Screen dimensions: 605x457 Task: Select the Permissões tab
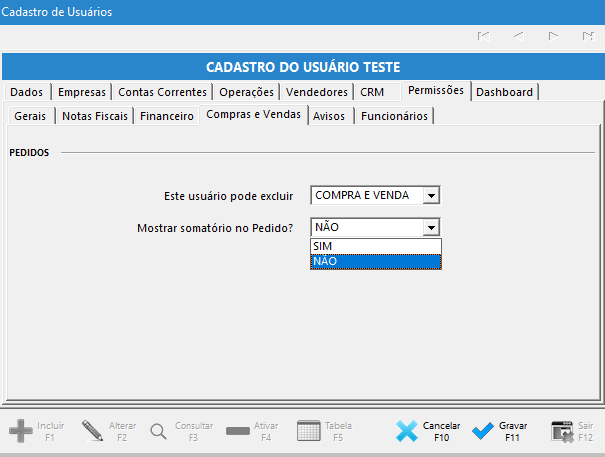click(x=436, y=90)
